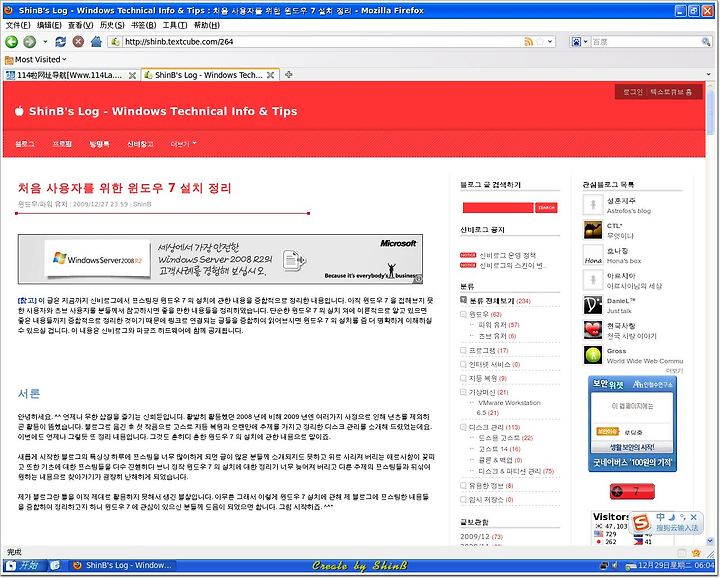Click the blue bracketed link starting the post
The width and height of the screenshot is (720, 578).
click(27, 301)
